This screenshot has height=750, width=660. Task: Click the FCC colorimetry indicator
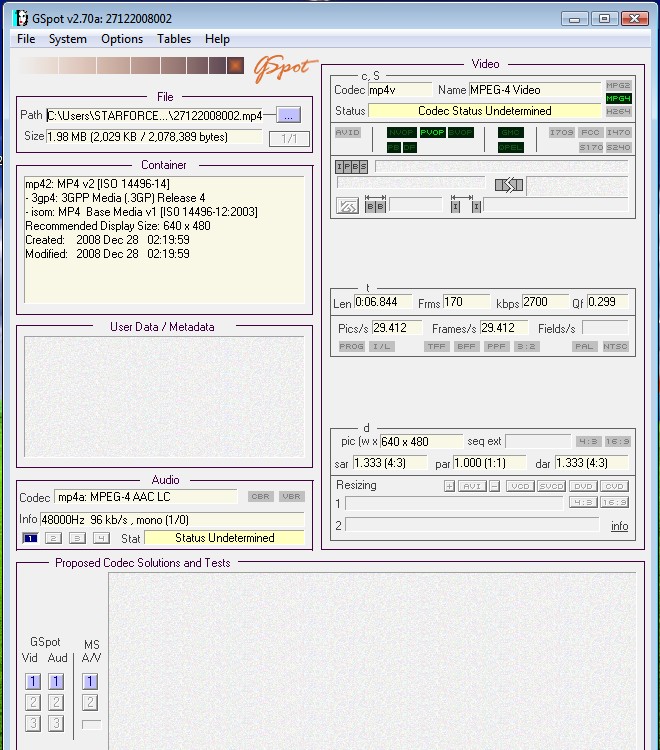pyautogui.click(x=590, y=132)
